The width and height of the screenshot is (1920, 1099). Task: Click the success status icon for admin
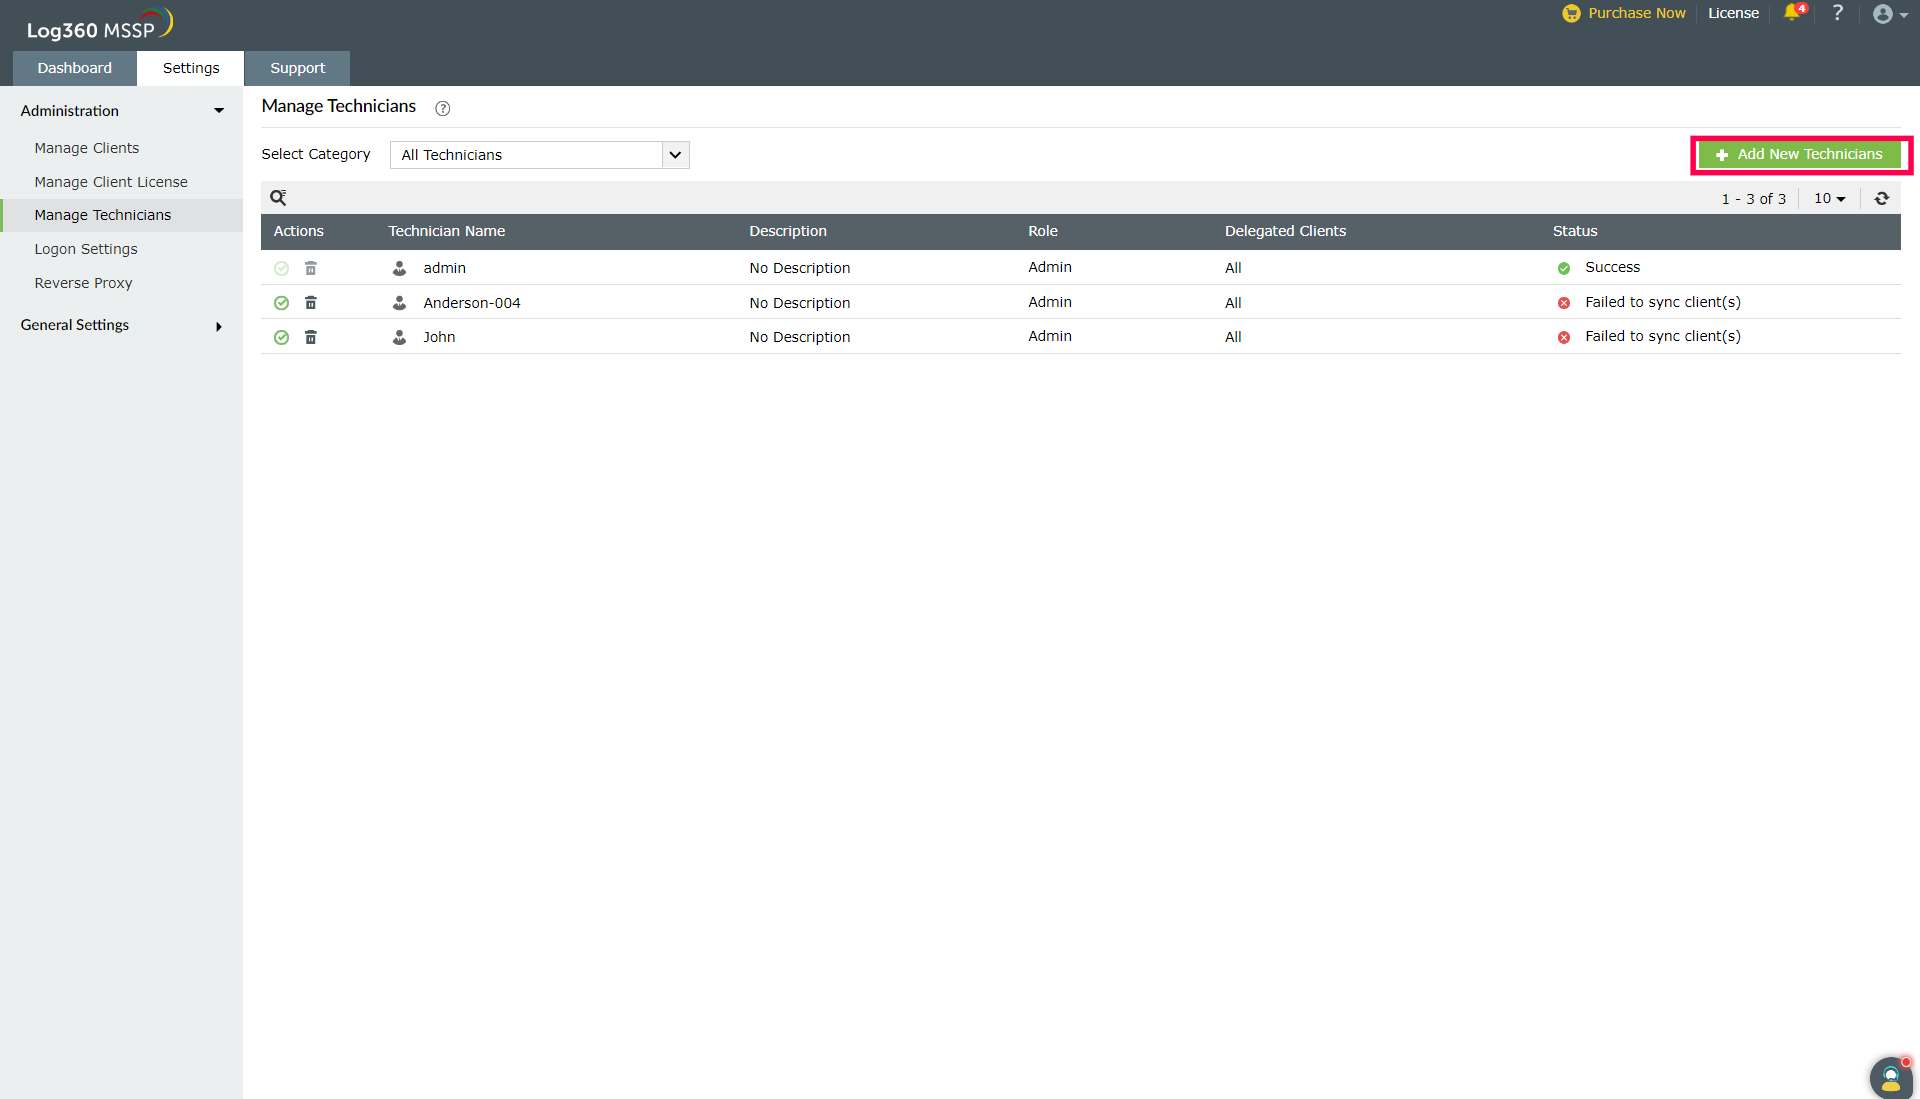coord(1564,268)
